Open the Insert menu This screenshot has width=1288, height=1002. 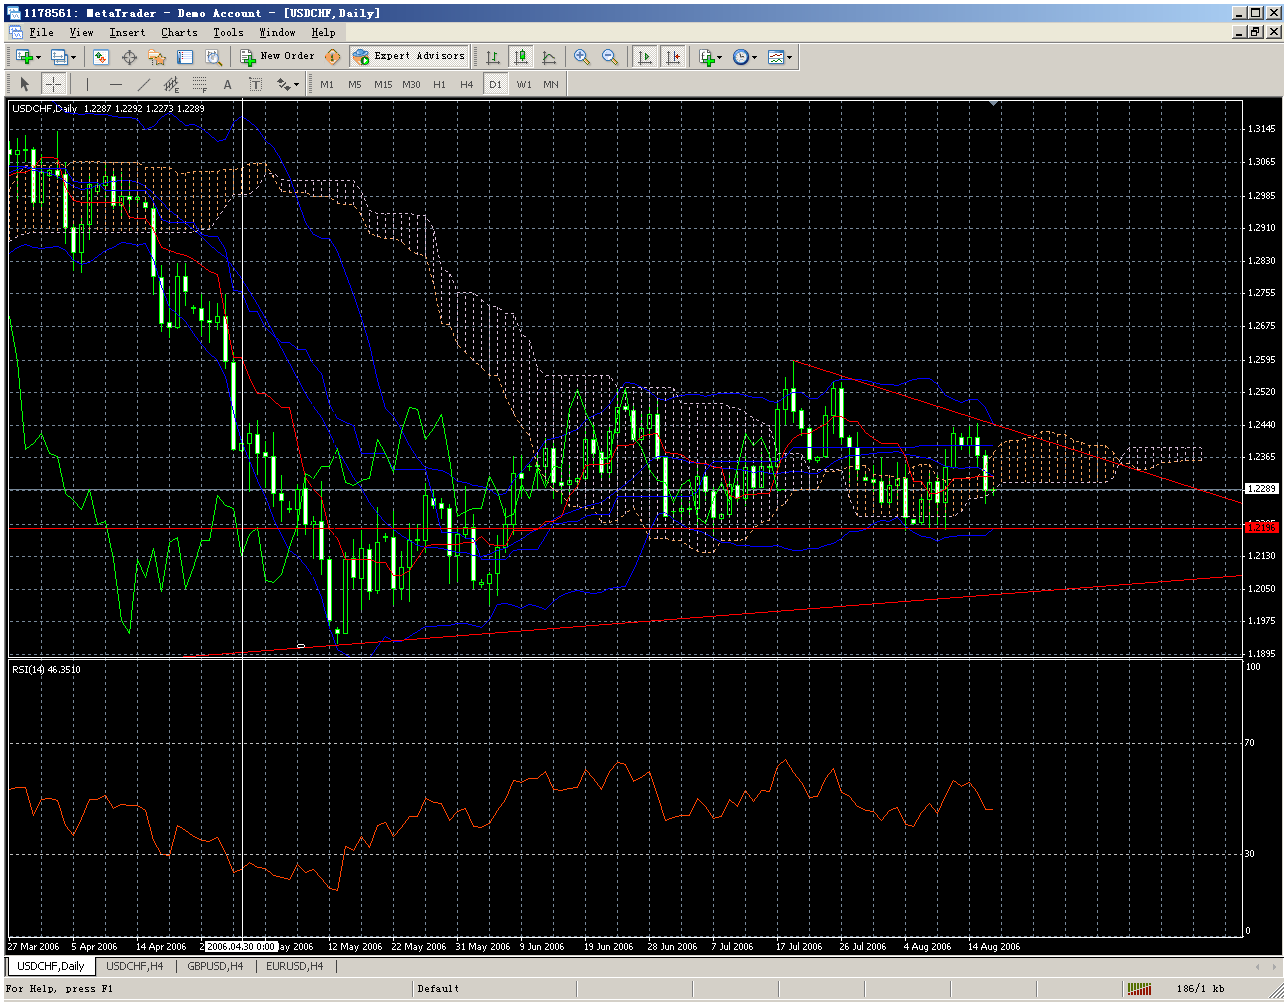(127, 33)
